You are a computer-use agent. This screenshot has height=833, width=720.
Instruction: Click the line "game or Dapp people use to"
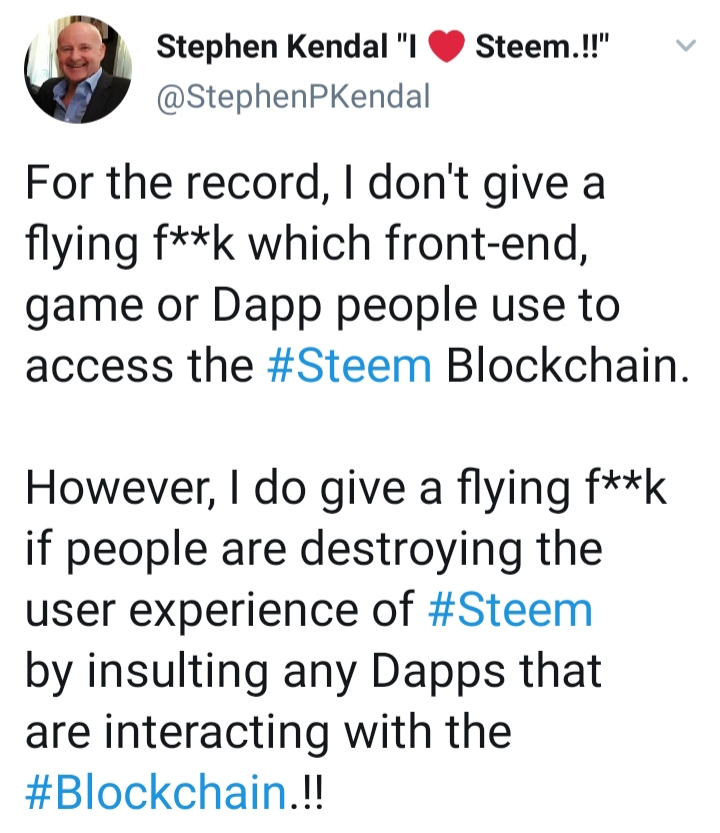(322, 307)
